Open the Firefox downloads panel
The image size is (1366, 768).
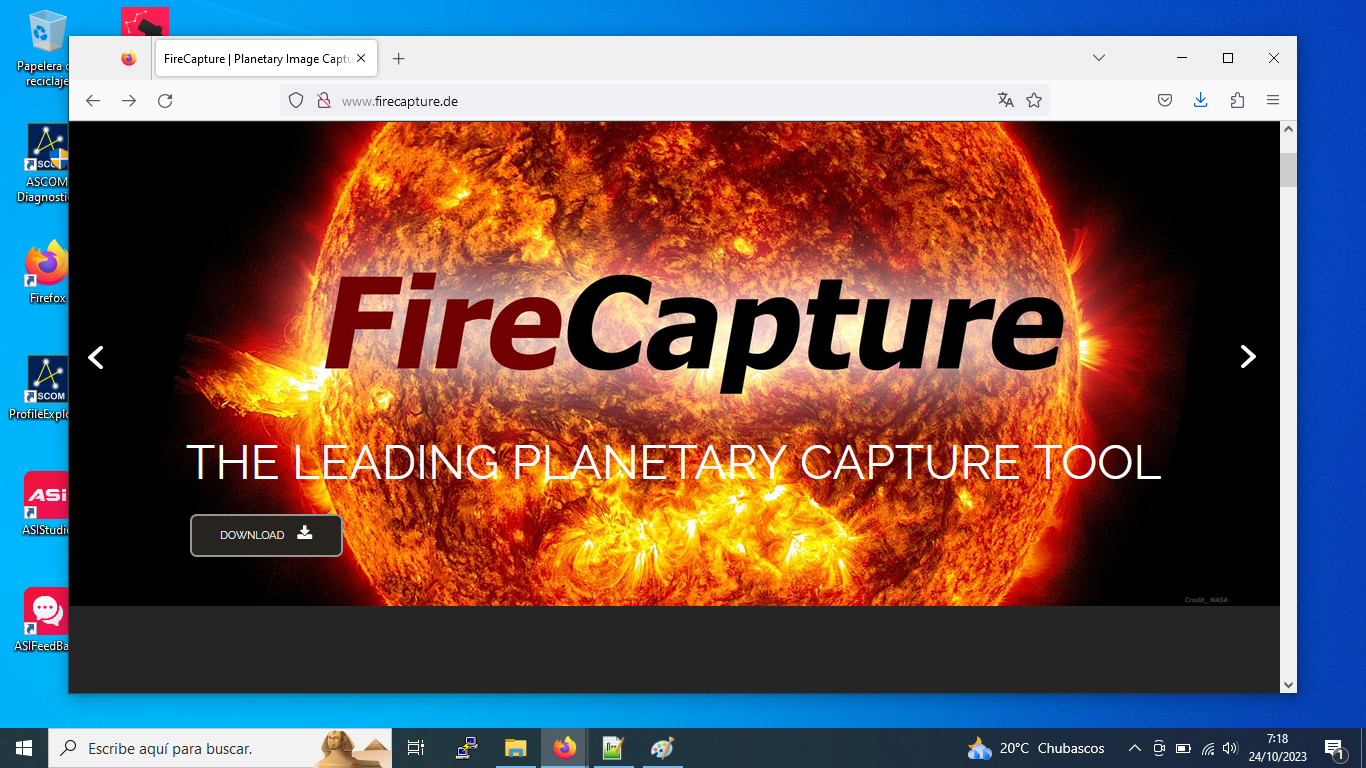[1201, 101]
